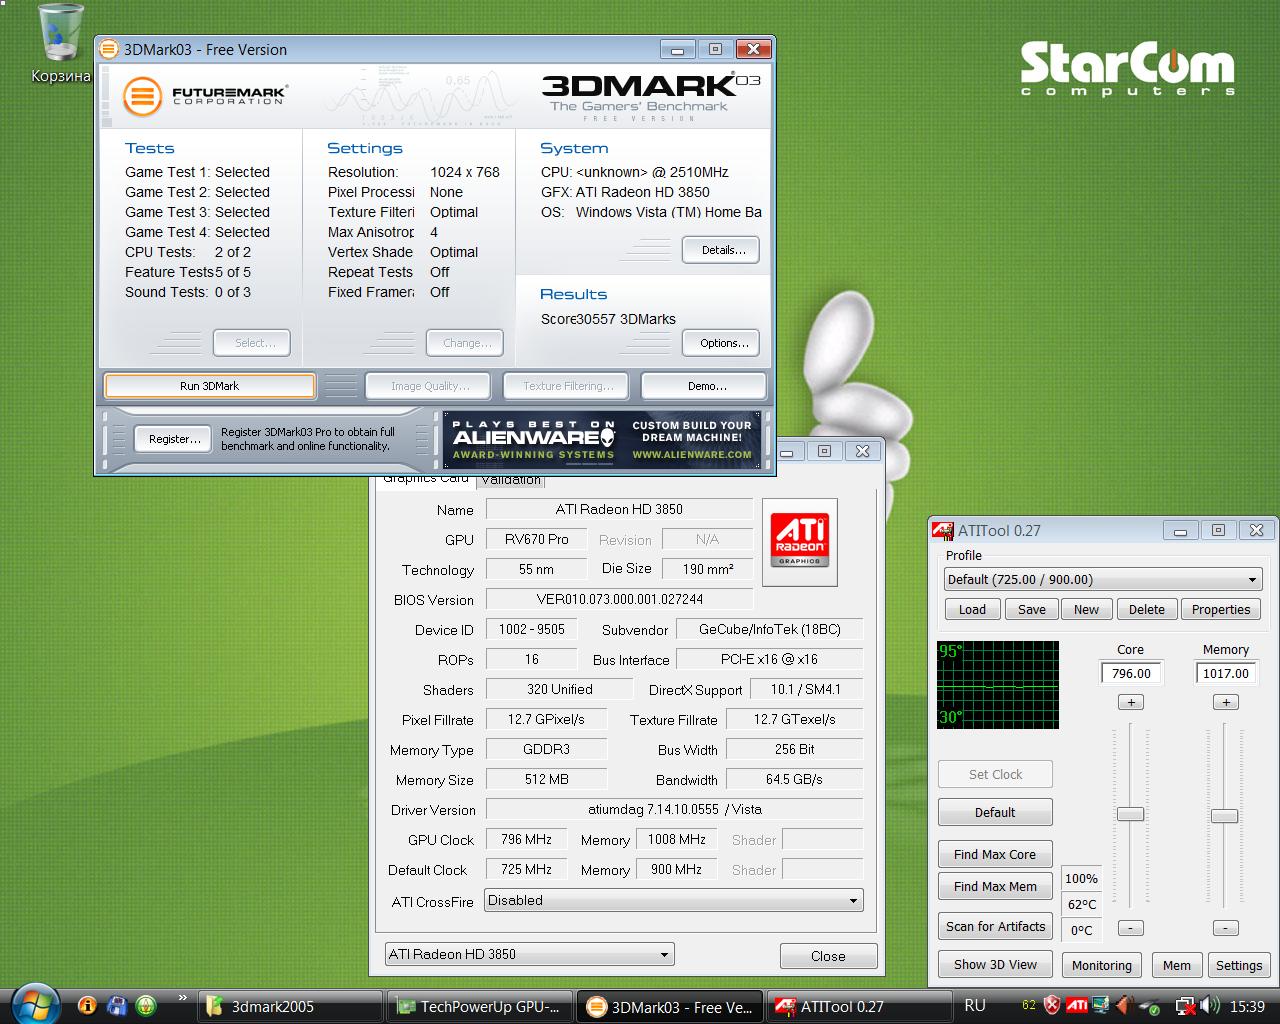
Task: Click Find Max Mem button
Action: click(x=995, y=886)
